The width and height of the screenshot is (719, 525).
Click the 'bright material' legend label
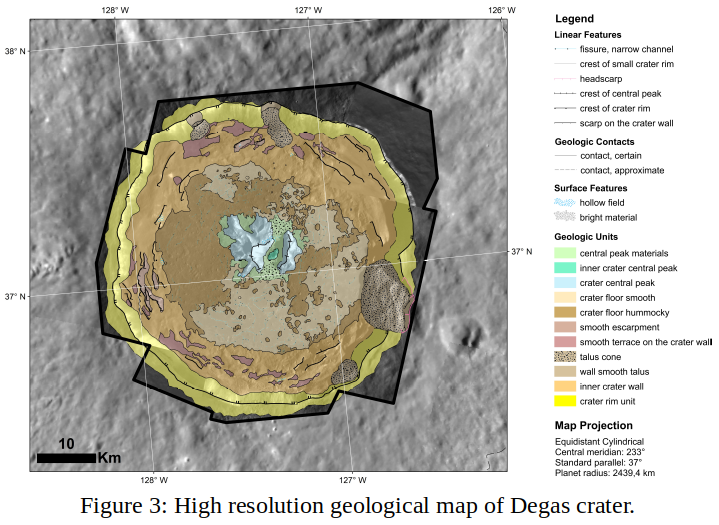coord(608,217)
